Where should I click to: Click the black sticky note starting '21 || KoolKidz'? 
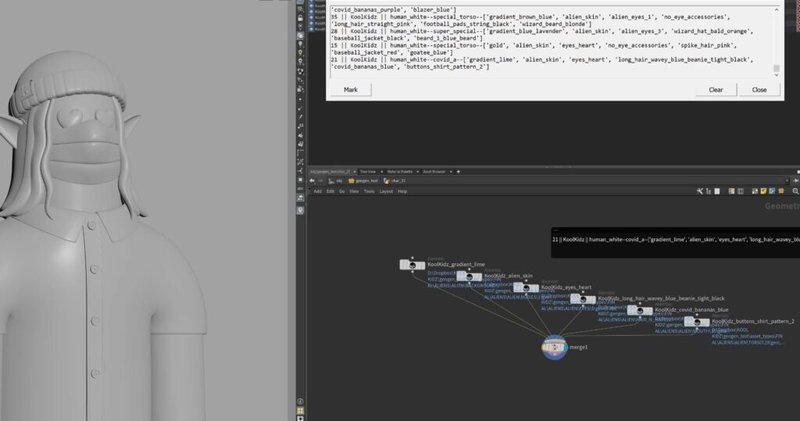[676, 242]
